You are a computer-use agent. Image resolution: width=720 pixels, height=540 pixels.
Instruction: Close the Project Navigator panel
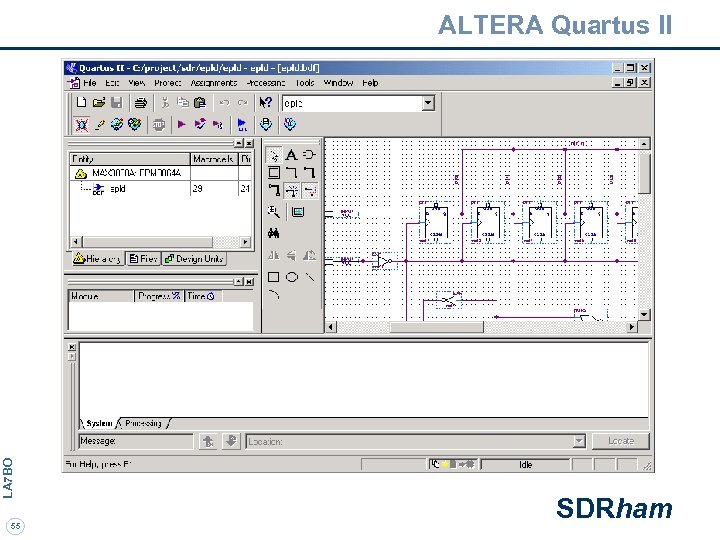pyautogui.click(x=248, y=144)
